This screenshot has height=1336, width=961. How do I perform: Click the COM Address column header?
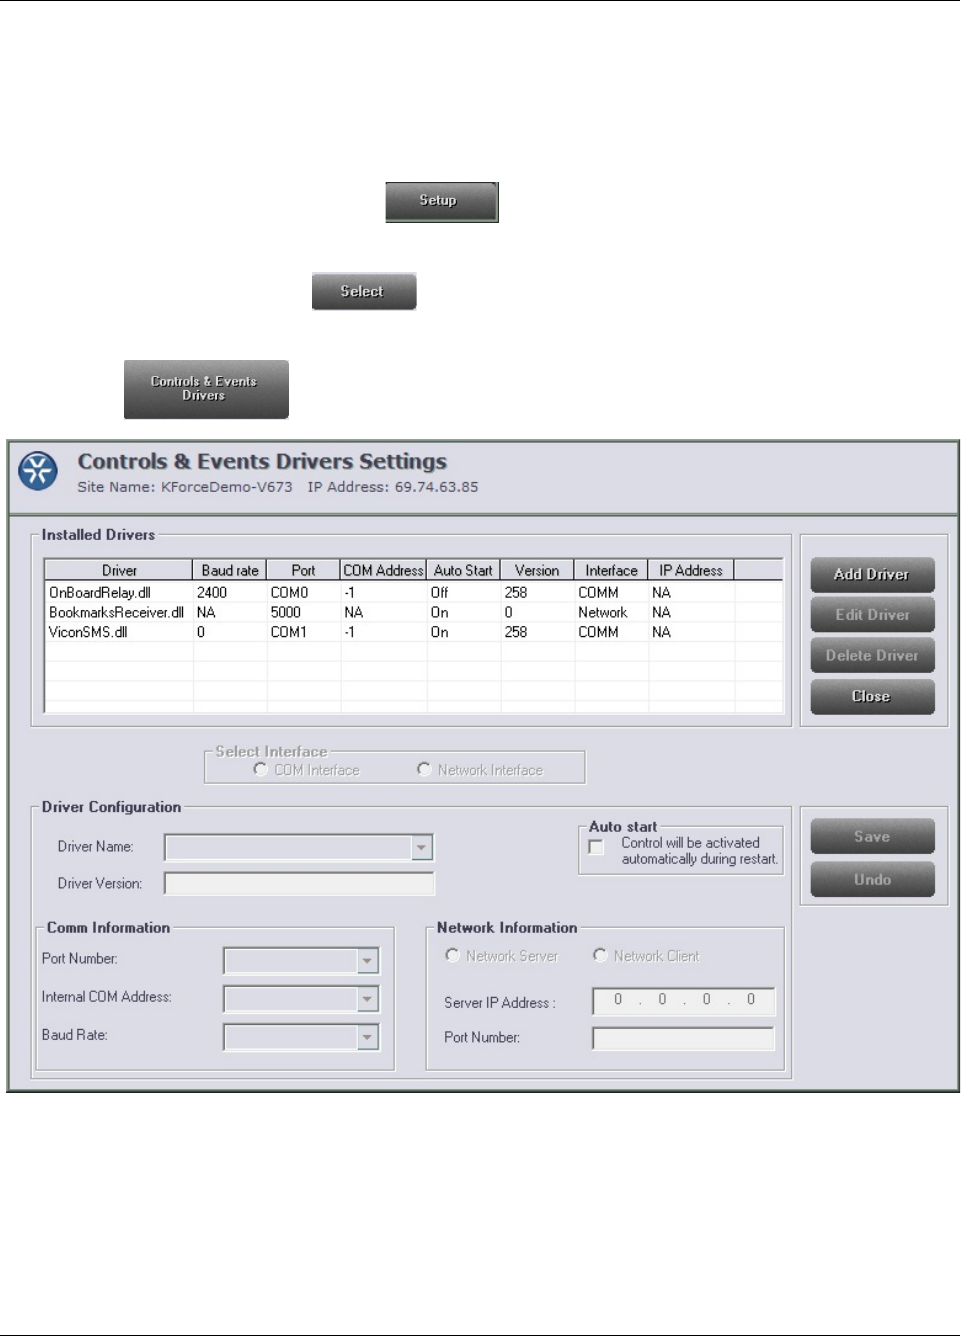pyautogui.click(x=383, y=570)
